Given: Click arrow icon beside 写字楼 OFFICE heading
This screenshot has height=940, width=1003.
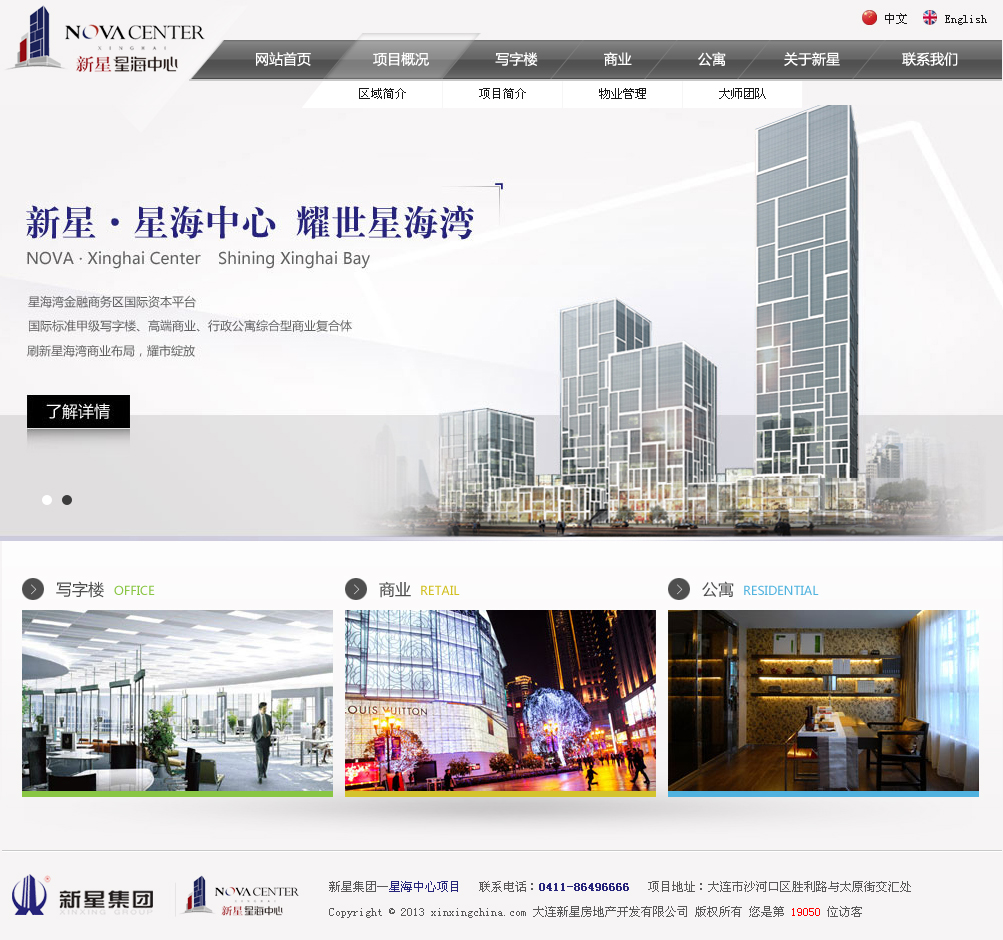Looking at the screenshot, I should pyautogui.click(x=33, y=589).
